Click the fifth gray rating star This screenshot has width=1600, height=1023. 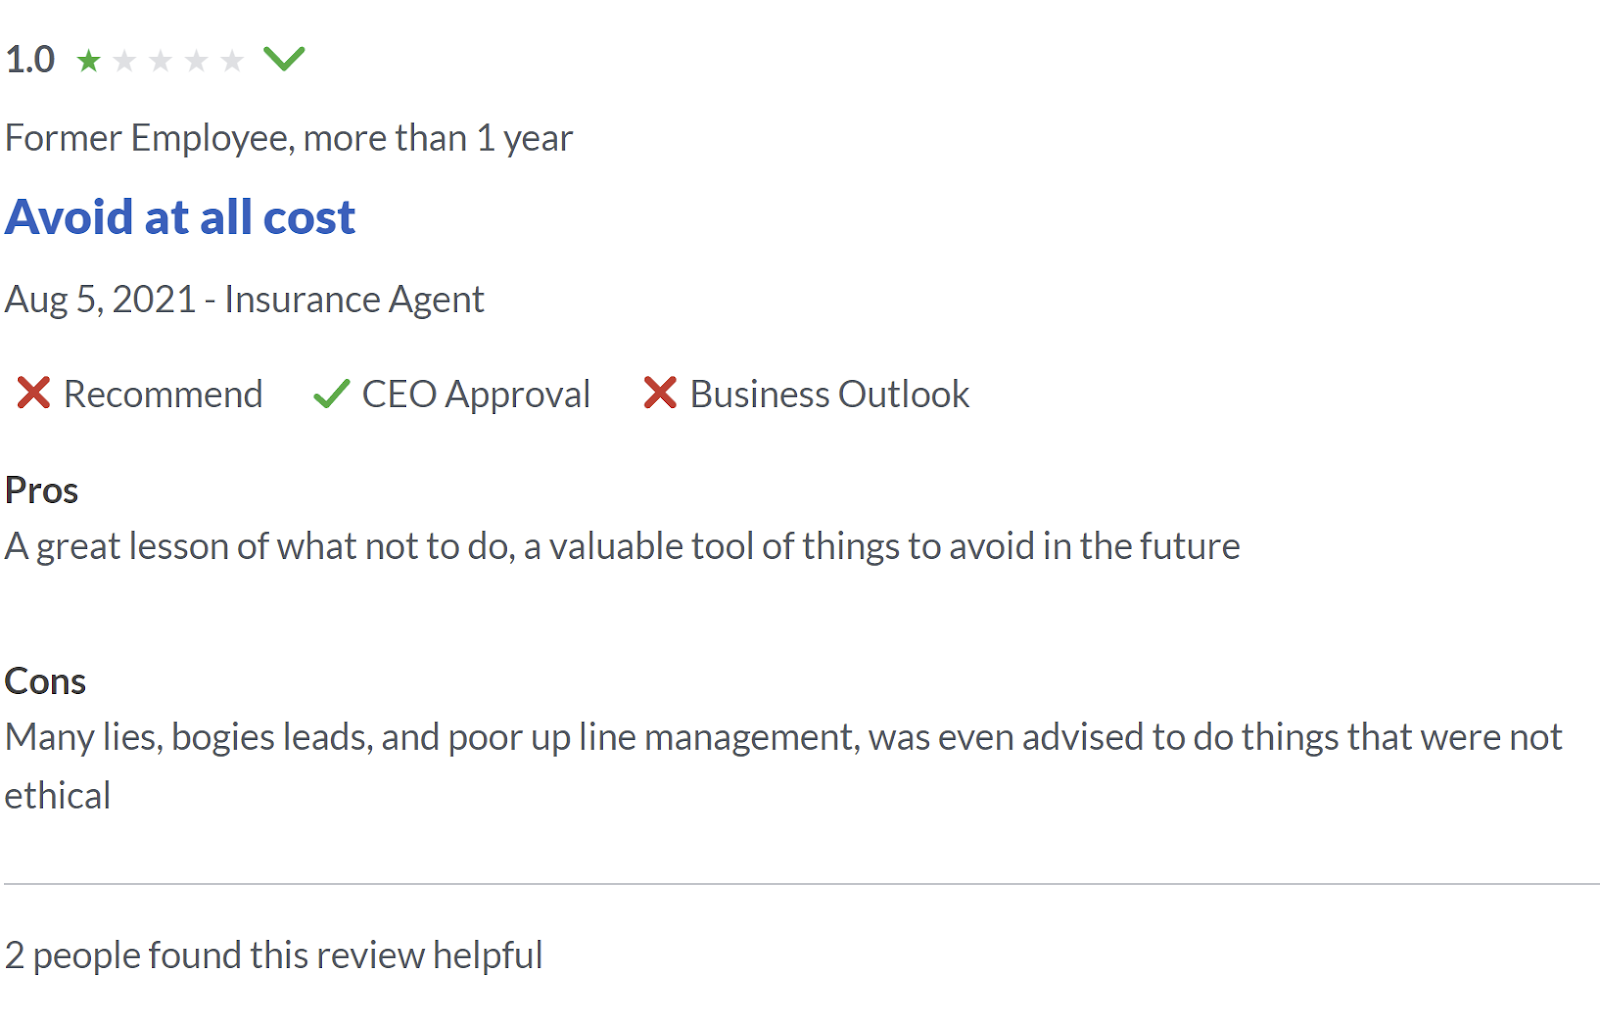(x=232, y=61)
